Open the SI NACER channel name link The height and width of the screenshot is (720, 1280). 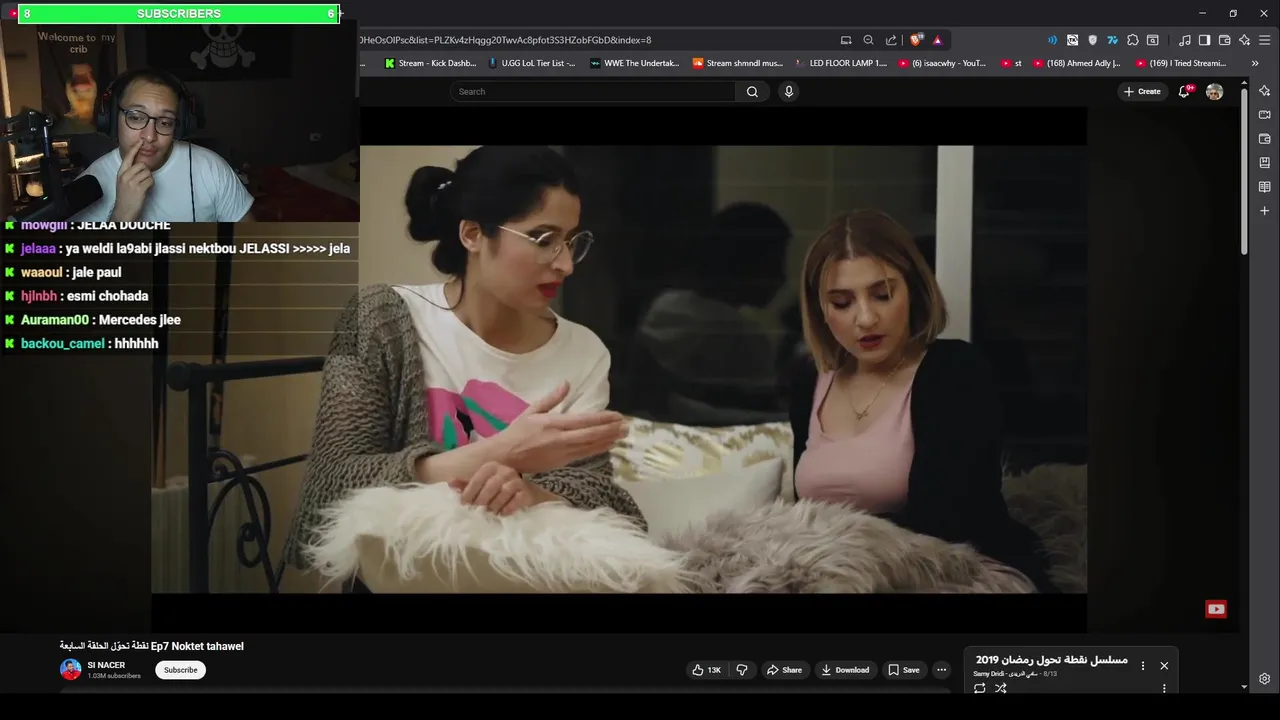click(x=106, y=665)
